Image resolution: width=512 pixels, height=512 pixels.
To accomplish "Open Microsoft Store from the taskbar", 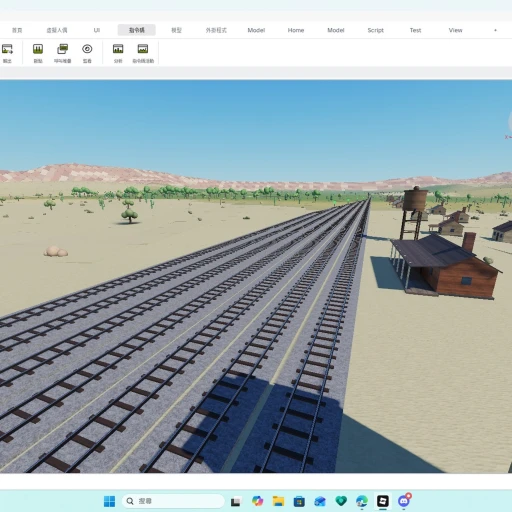I will tap(299, 501).
